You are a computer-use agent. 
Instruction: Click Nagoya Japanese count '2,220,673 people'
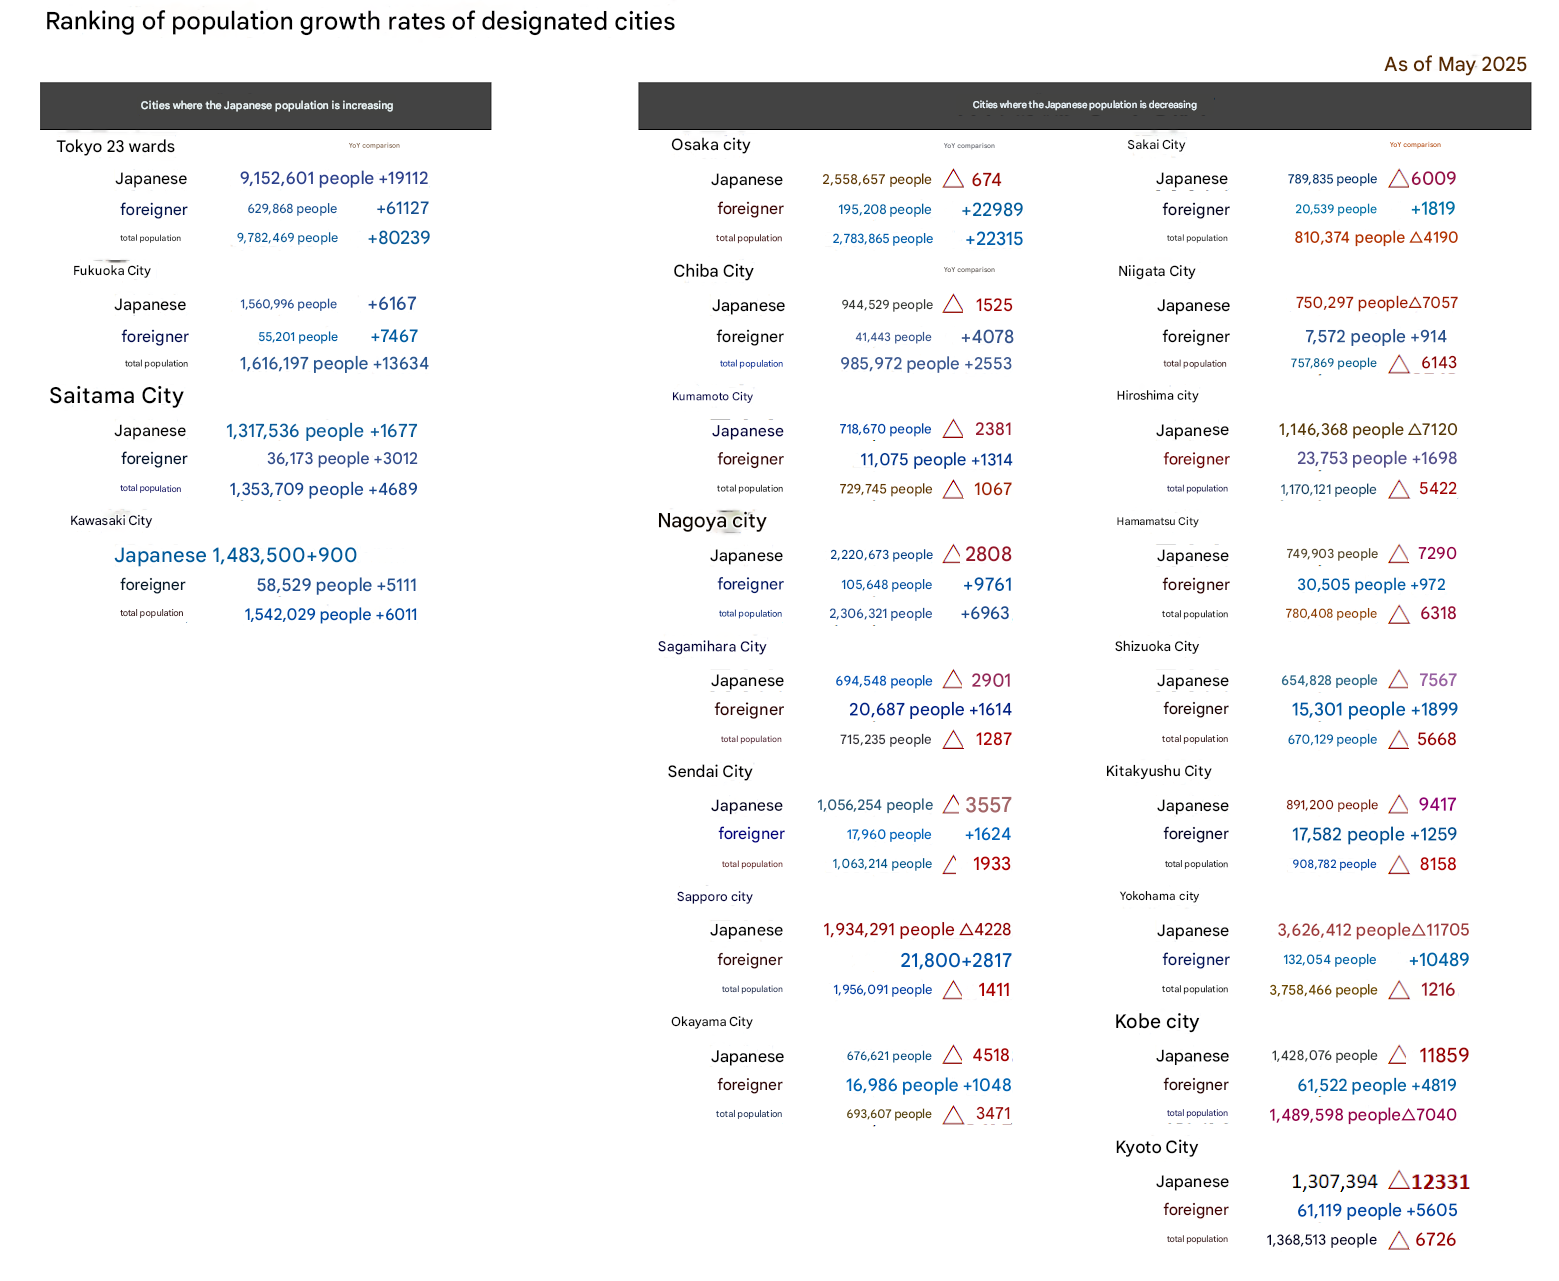(881, 555)
